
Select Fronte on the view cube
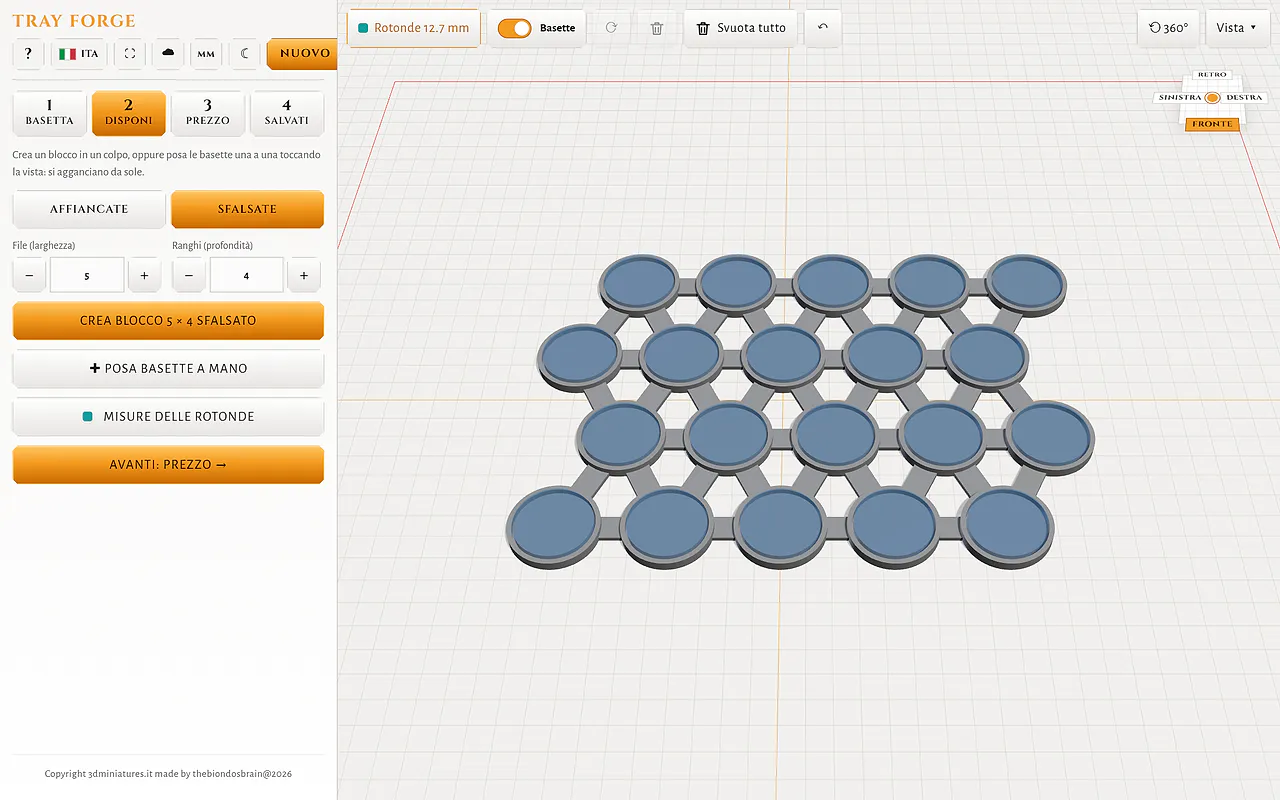coord(1212,124)
